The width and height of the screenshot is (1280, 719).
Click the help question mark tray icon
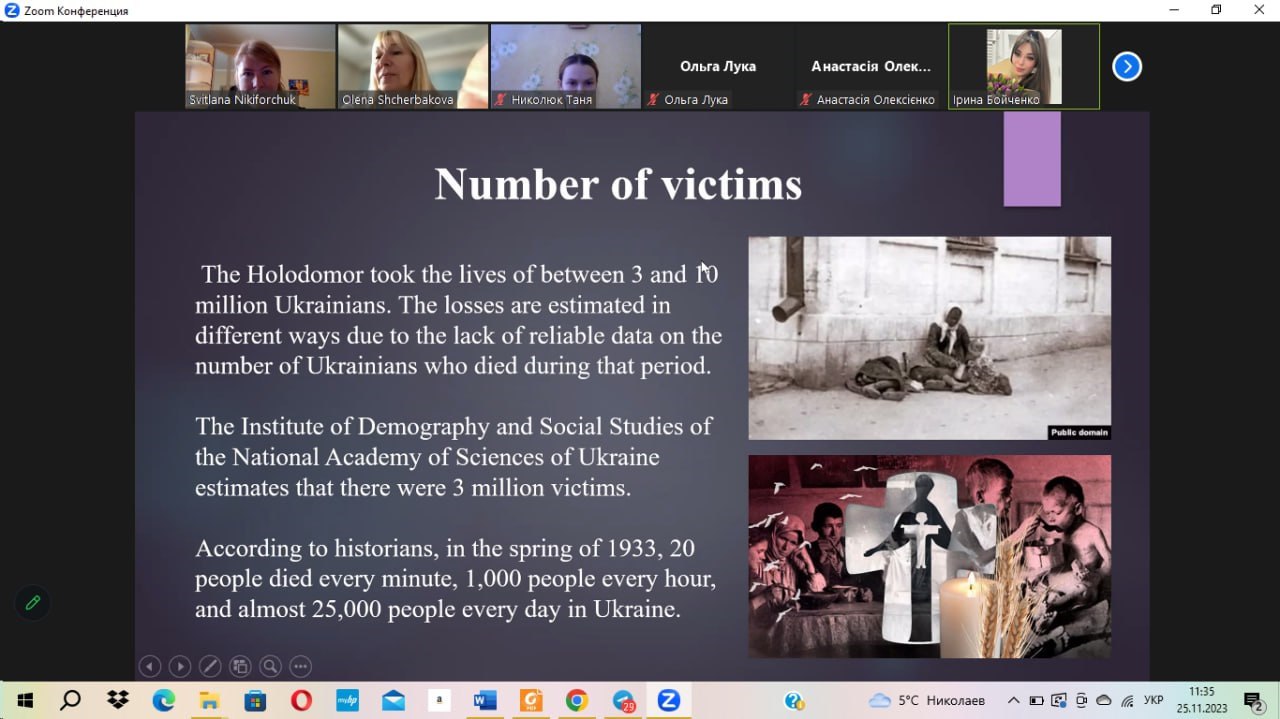coord(795,701)
